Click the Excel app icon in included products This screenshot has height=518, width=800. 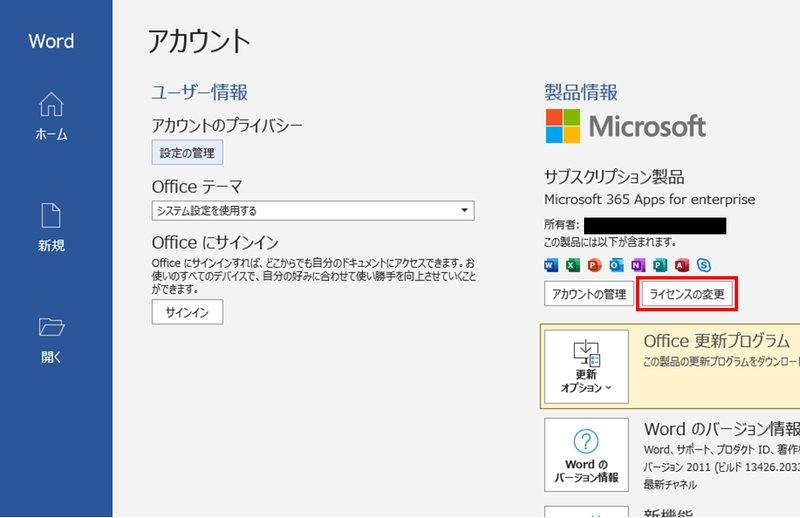pyautogui.click(x=573, y=265)
